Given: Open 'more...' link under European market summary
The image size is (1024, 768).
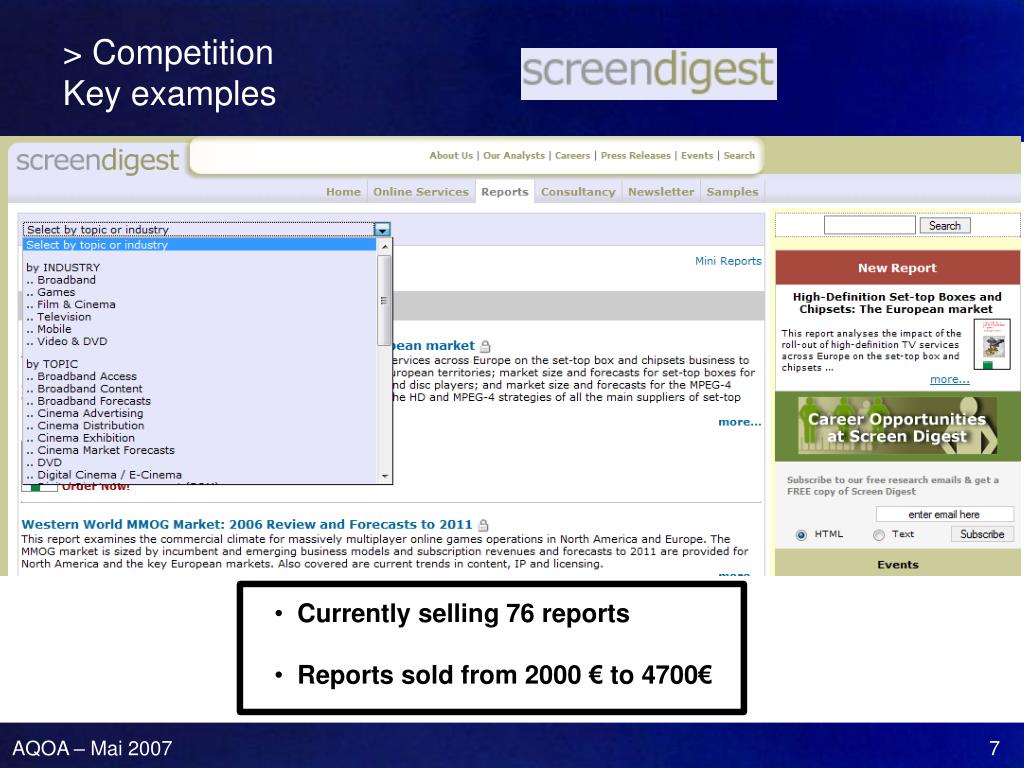Looking at the screenshot, I should (x=739, y=422).
